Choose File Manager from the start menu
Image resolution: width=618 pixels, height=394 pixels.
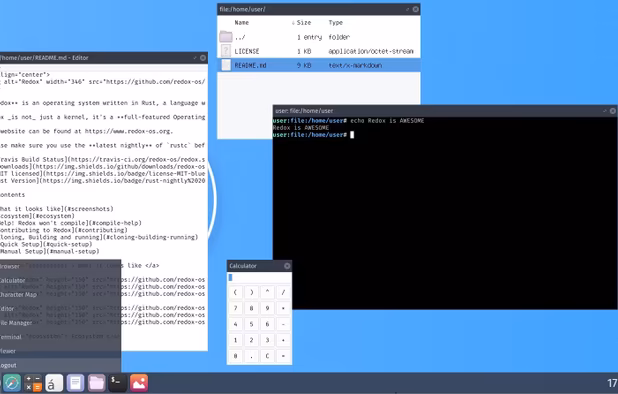[60, 323]
